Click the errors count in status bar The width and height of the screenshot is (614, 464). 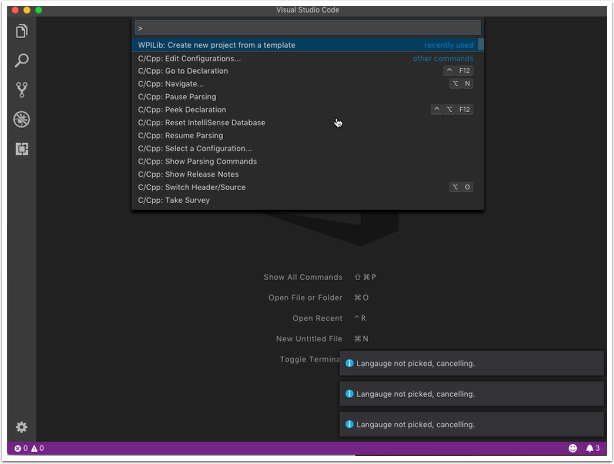click(x=21, y=448)
